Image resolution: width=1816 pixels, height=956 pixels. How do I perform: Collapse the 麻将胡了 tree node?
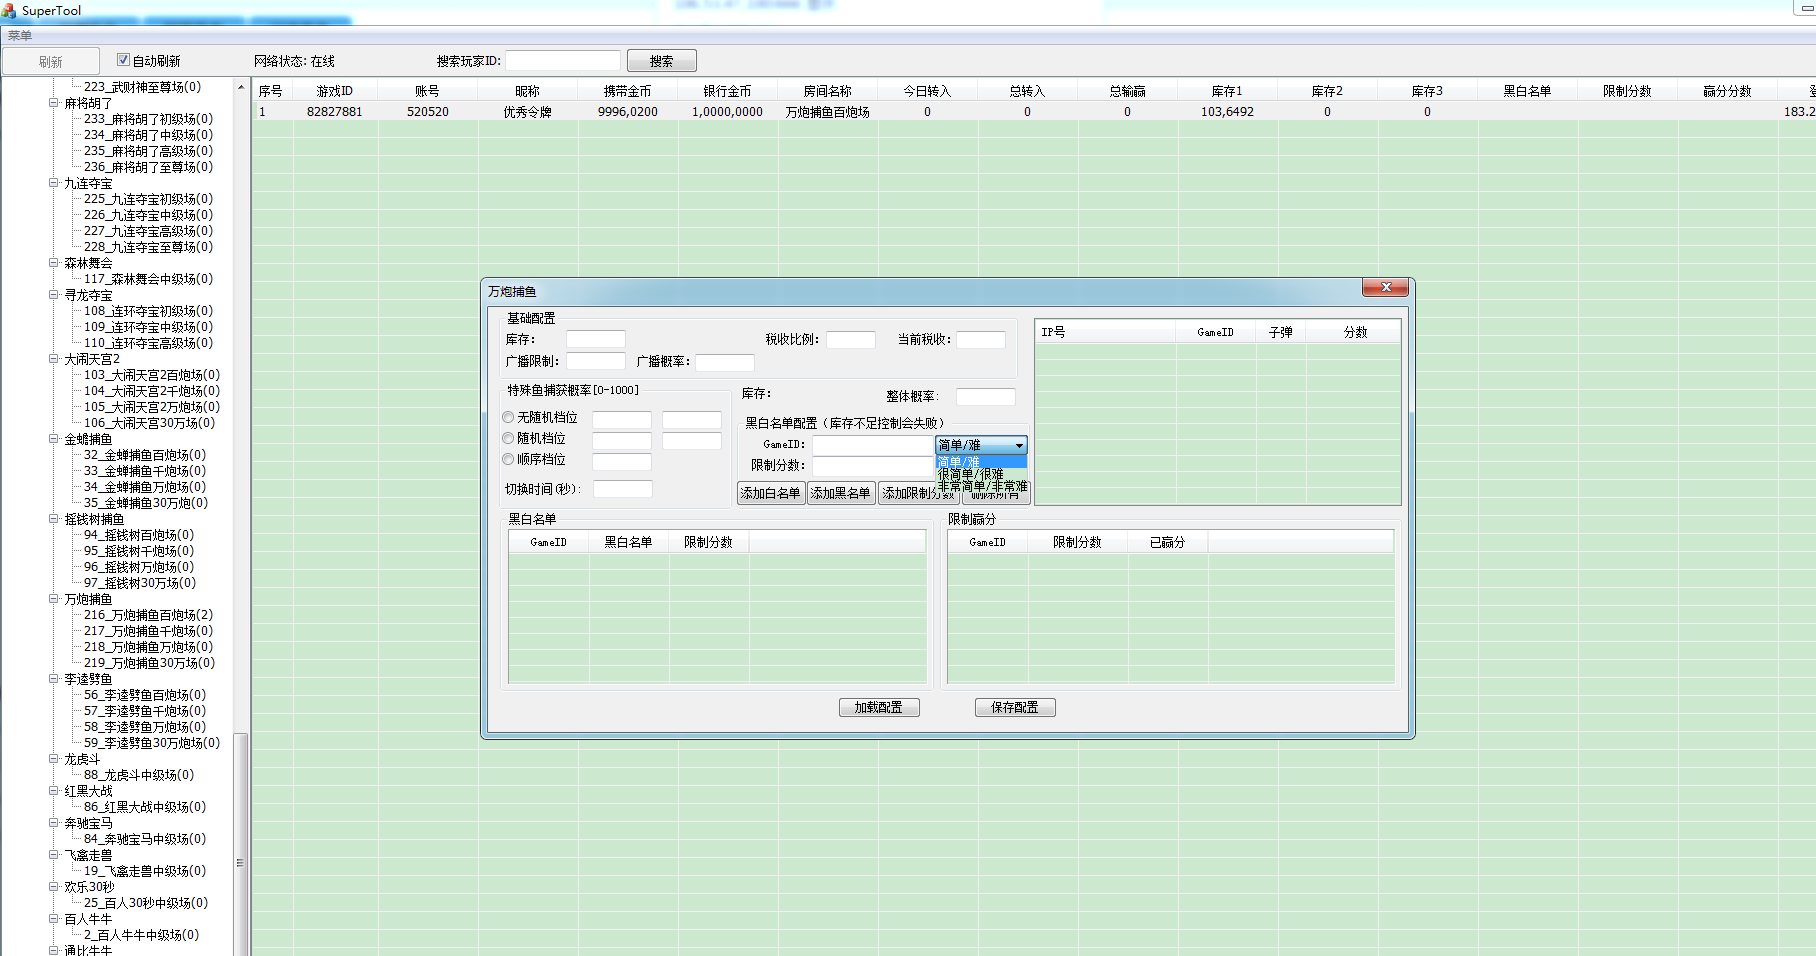(54, 102)
